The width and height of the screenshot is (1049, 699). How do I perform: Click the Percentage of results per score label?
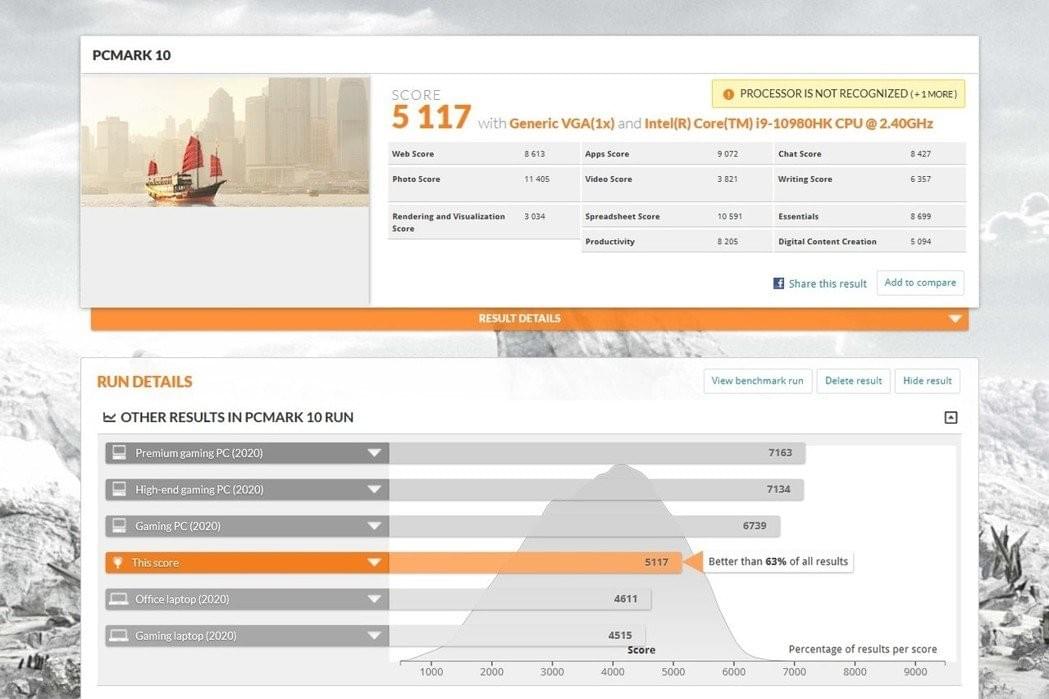point(862,649)
